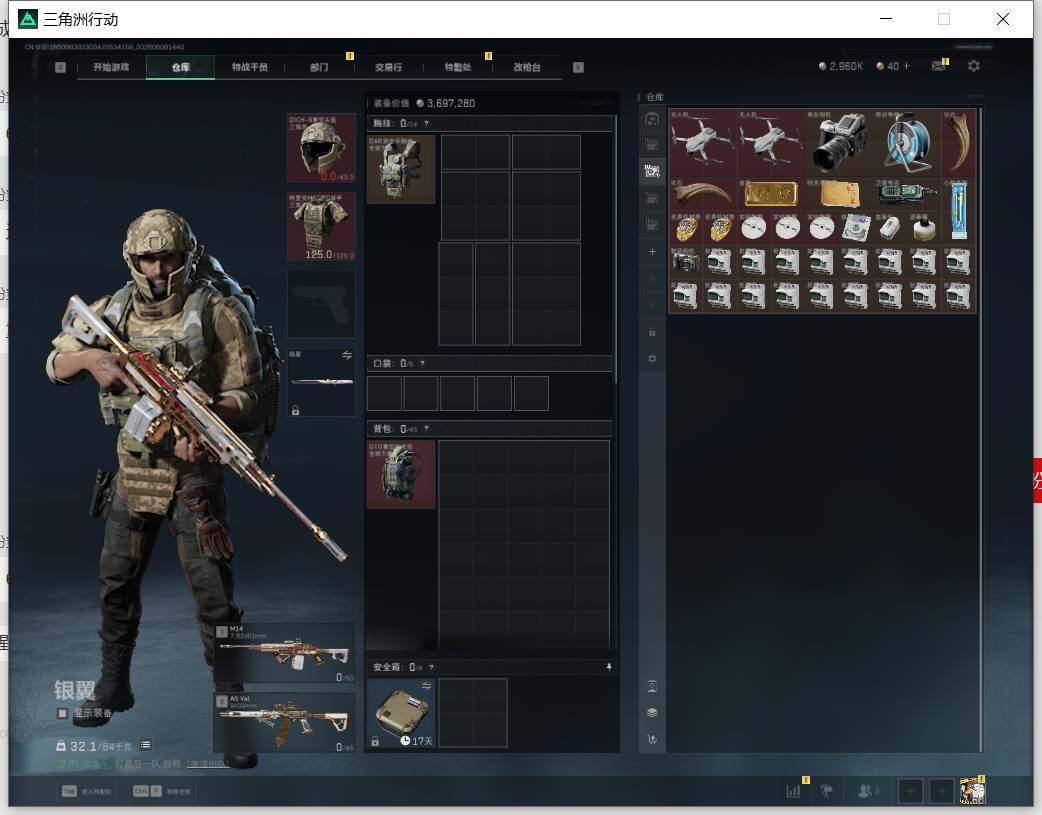The width and height of the screenshot is (1042, 815).
Task: Open the mail icon in top bar
Action: (938, 66)
